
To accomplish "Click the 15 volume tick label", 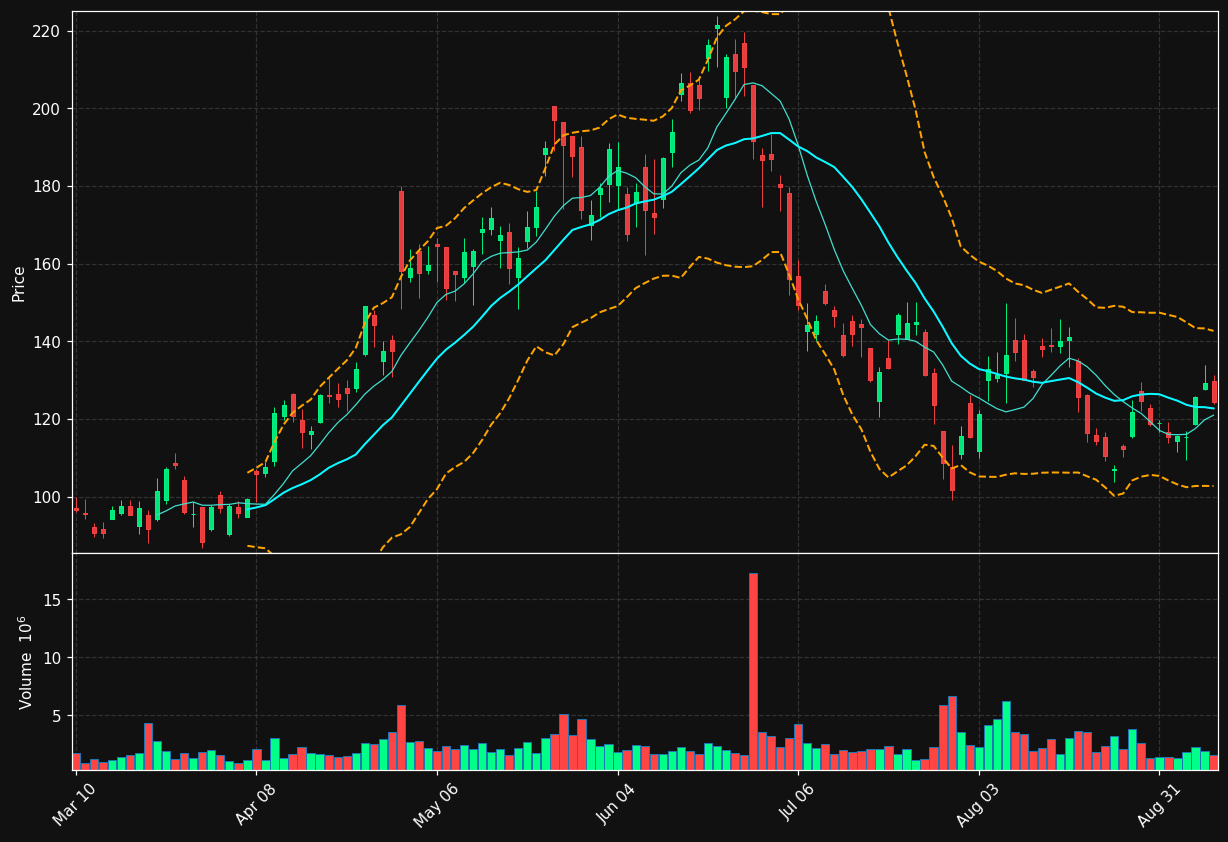I will tap(52, 599).
